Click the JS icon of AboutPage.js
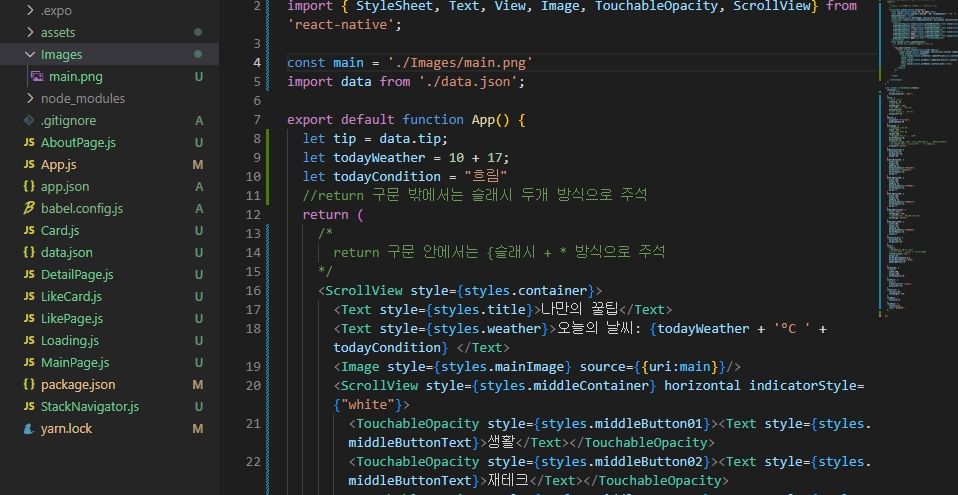Screen dimensions: 958x495 point(29,142)
